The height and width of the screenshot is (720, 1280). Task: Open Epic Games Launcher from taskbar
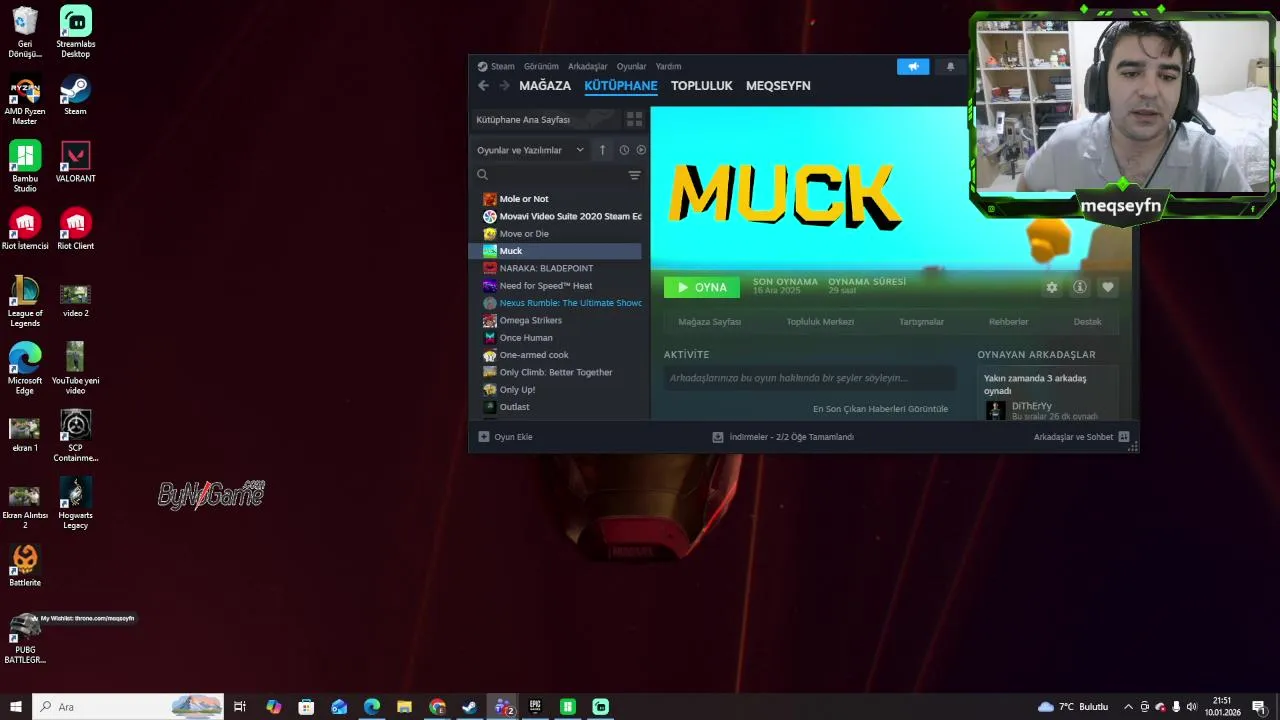point(535,707)
